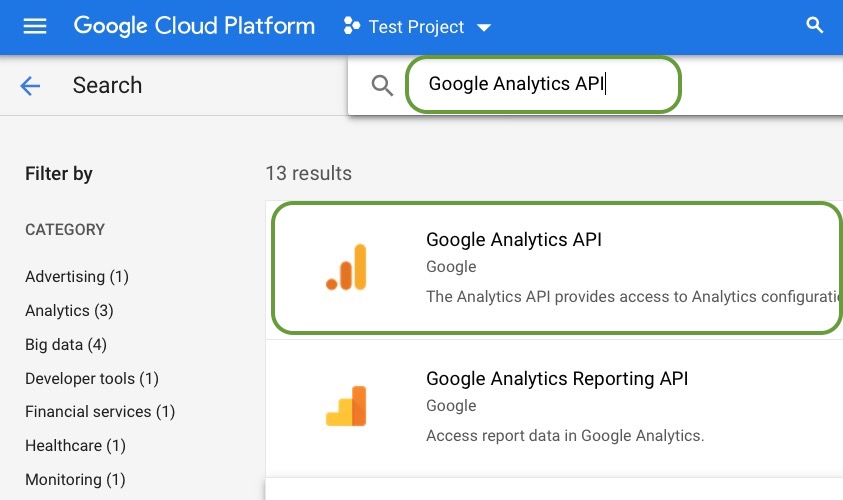Click the Analytics API description text

pos(630,297)
